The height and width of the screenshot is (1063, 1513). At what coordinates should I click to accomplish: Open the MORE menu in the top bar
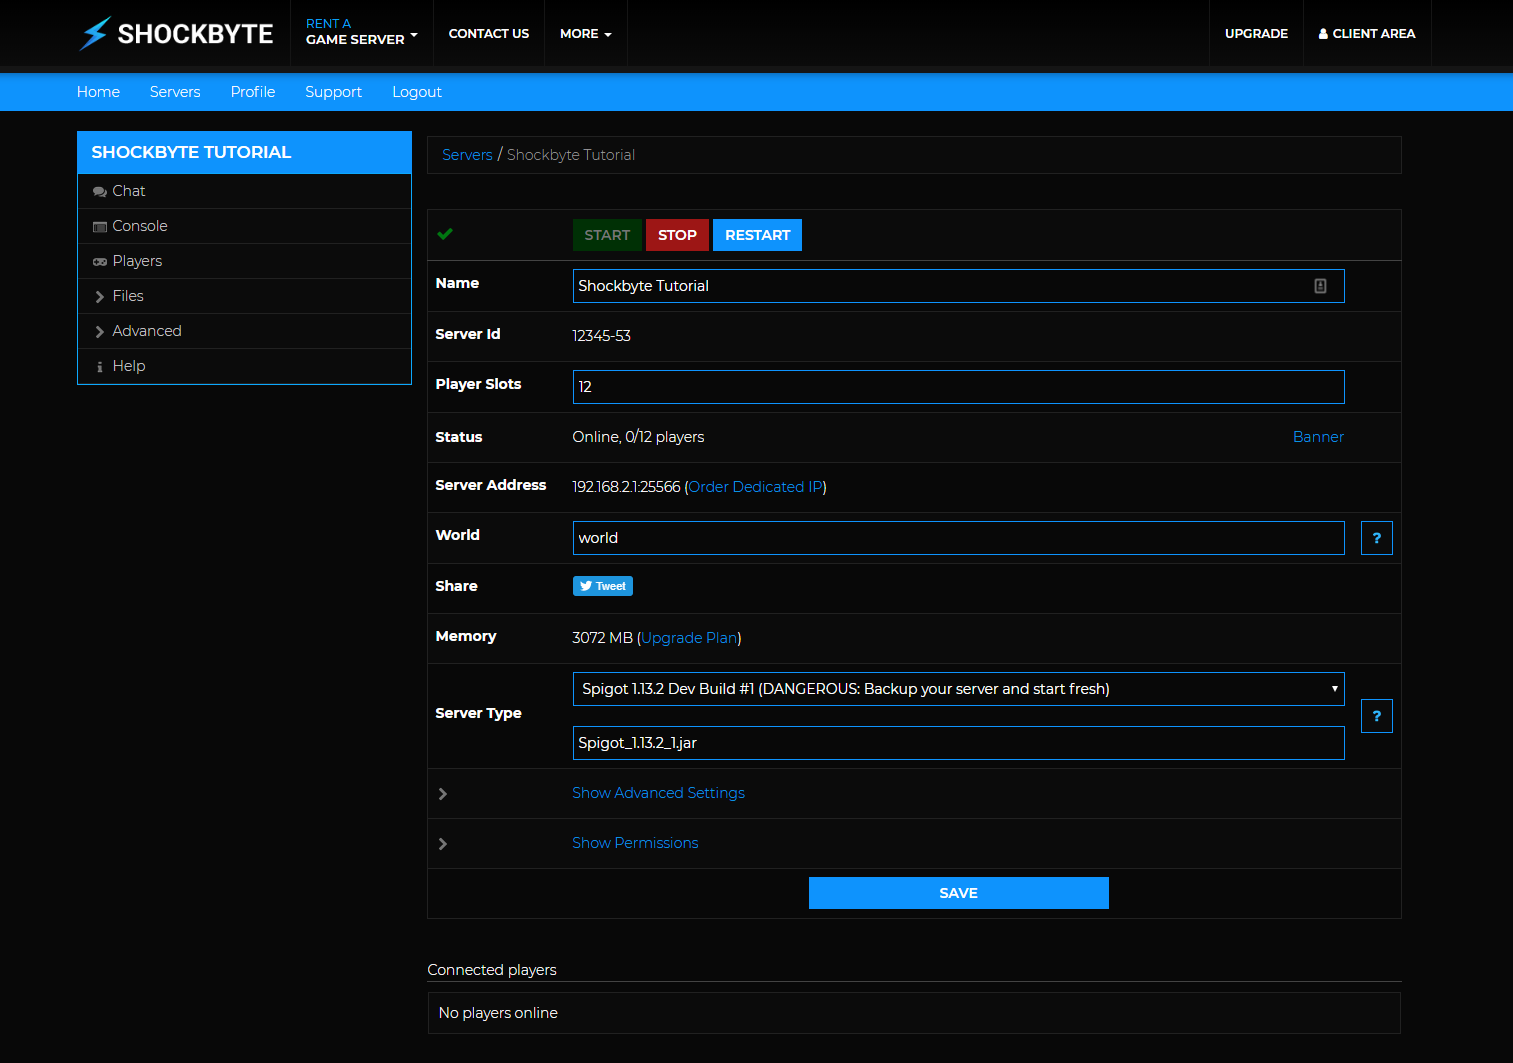[585, 33]
